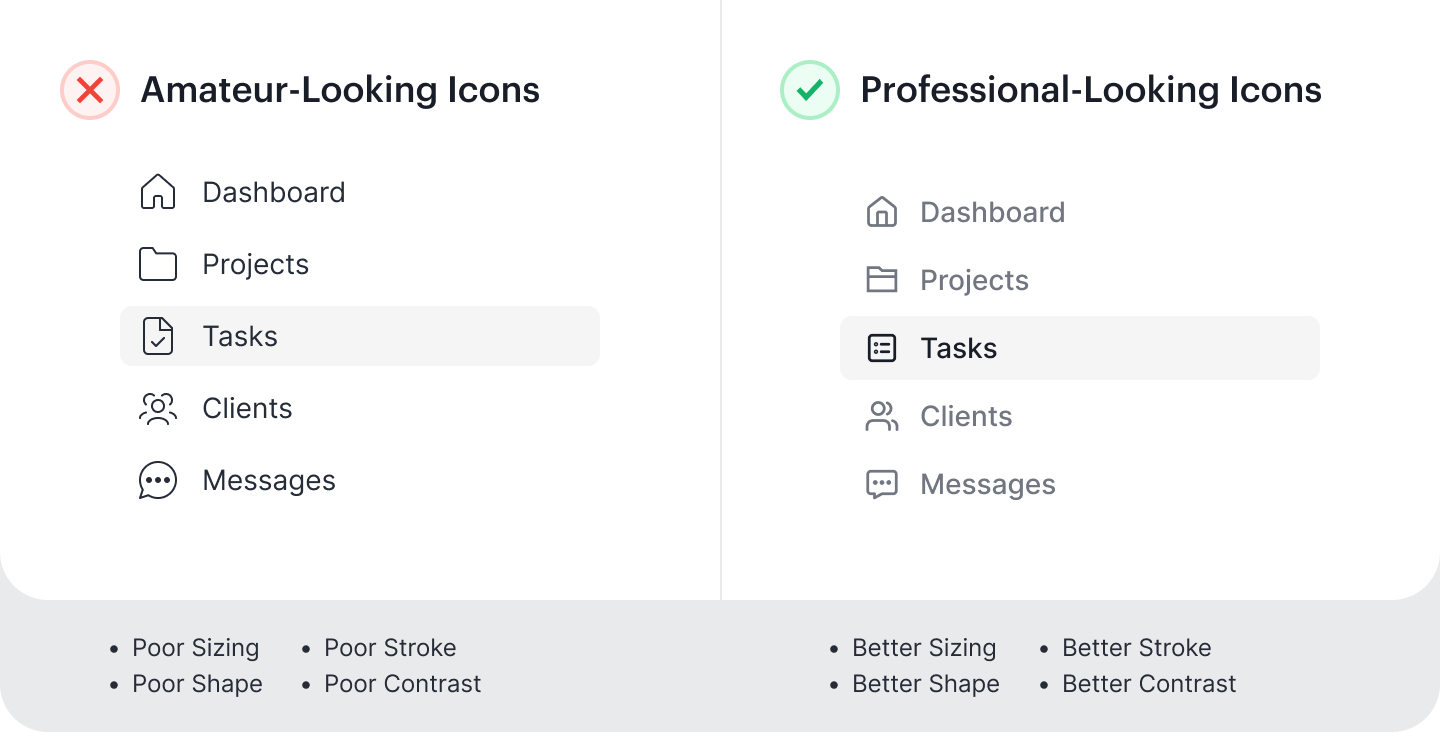Click the "Amateur-Looking Icons" heading
The image size is (1440, 732).
point(340,91)
